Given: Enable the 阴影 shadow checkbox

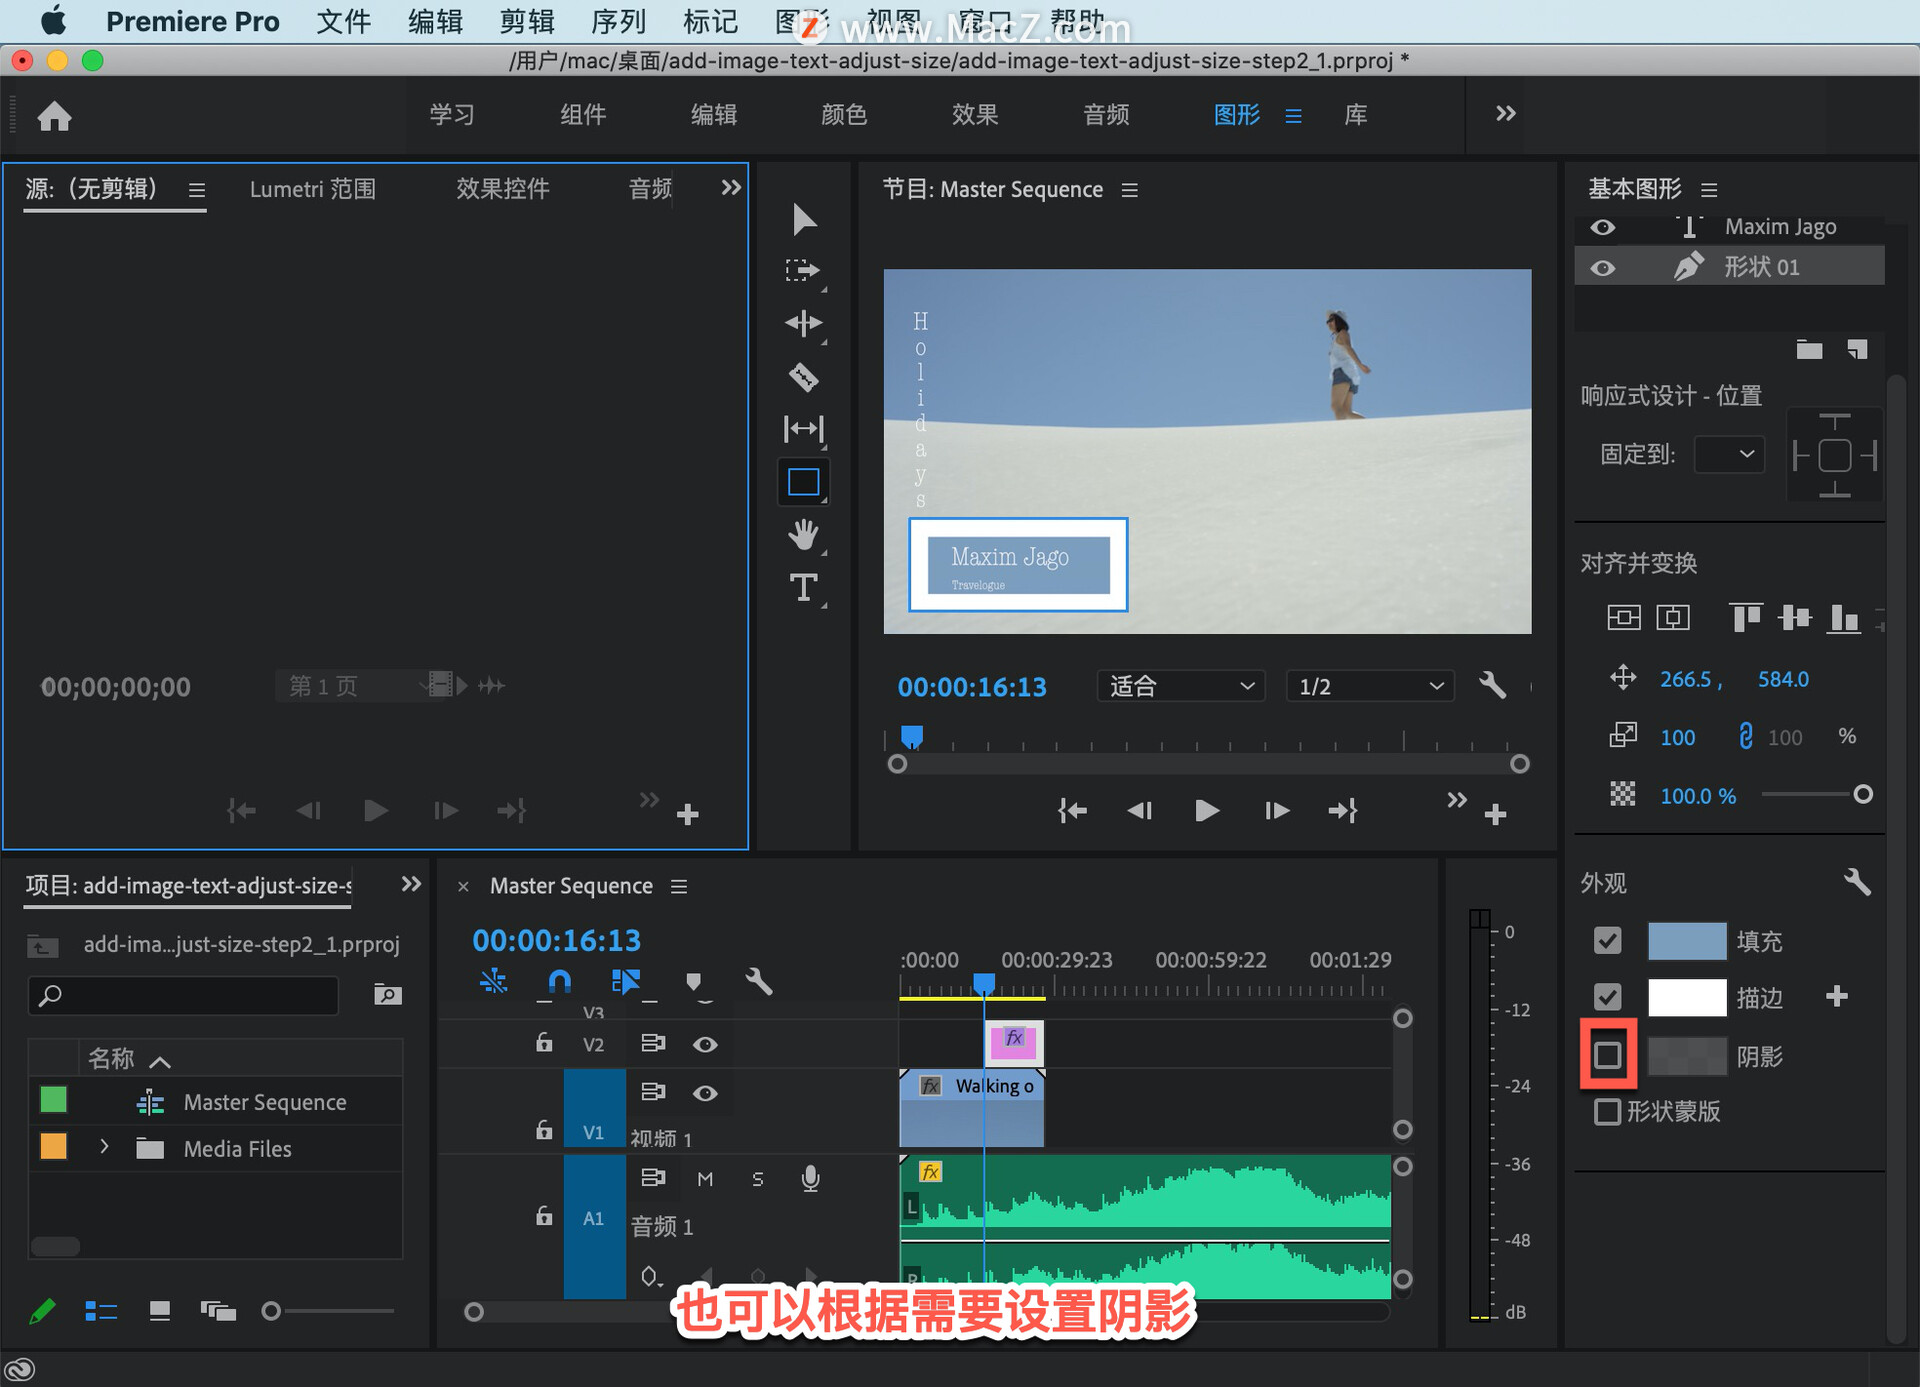Looking at the screenshot, I should (1607, 1055).
